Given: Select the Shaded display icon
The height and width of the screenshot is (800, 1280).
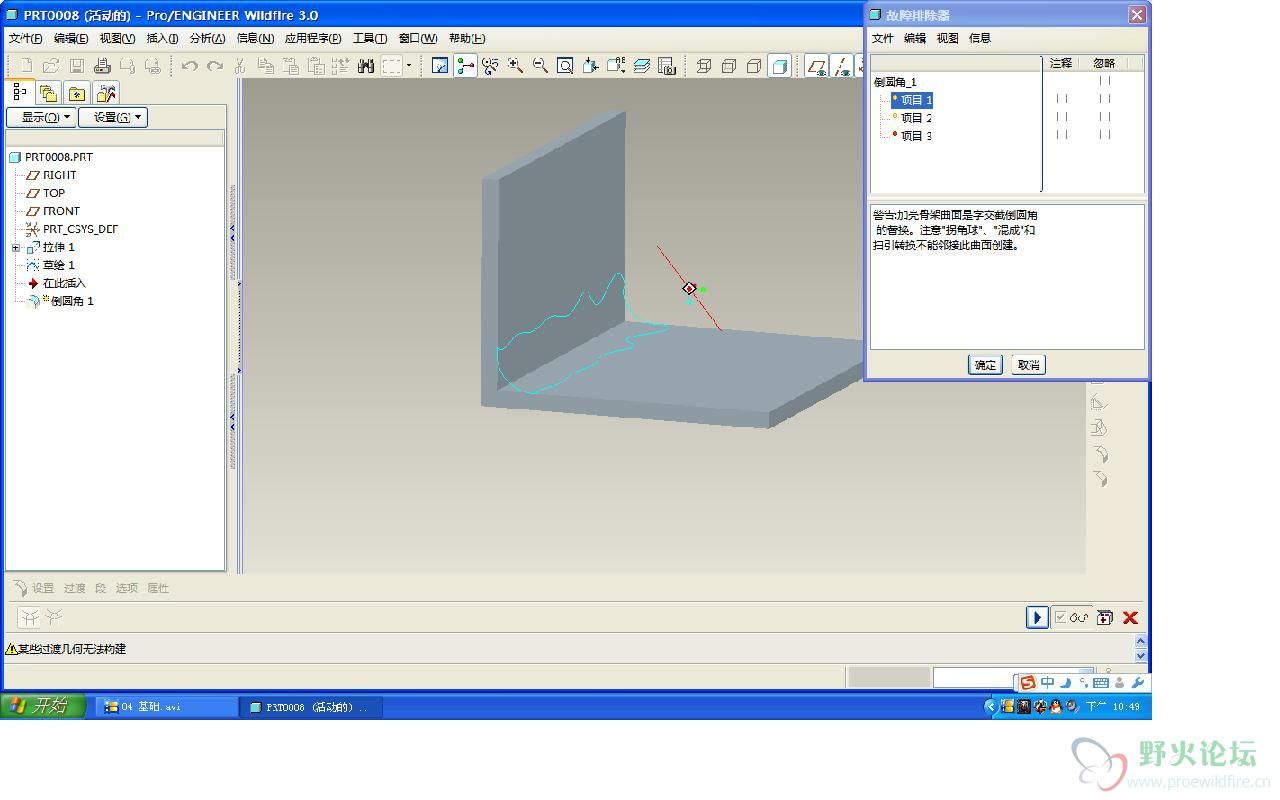Looking at the screenshot, I should pos(779,66).
